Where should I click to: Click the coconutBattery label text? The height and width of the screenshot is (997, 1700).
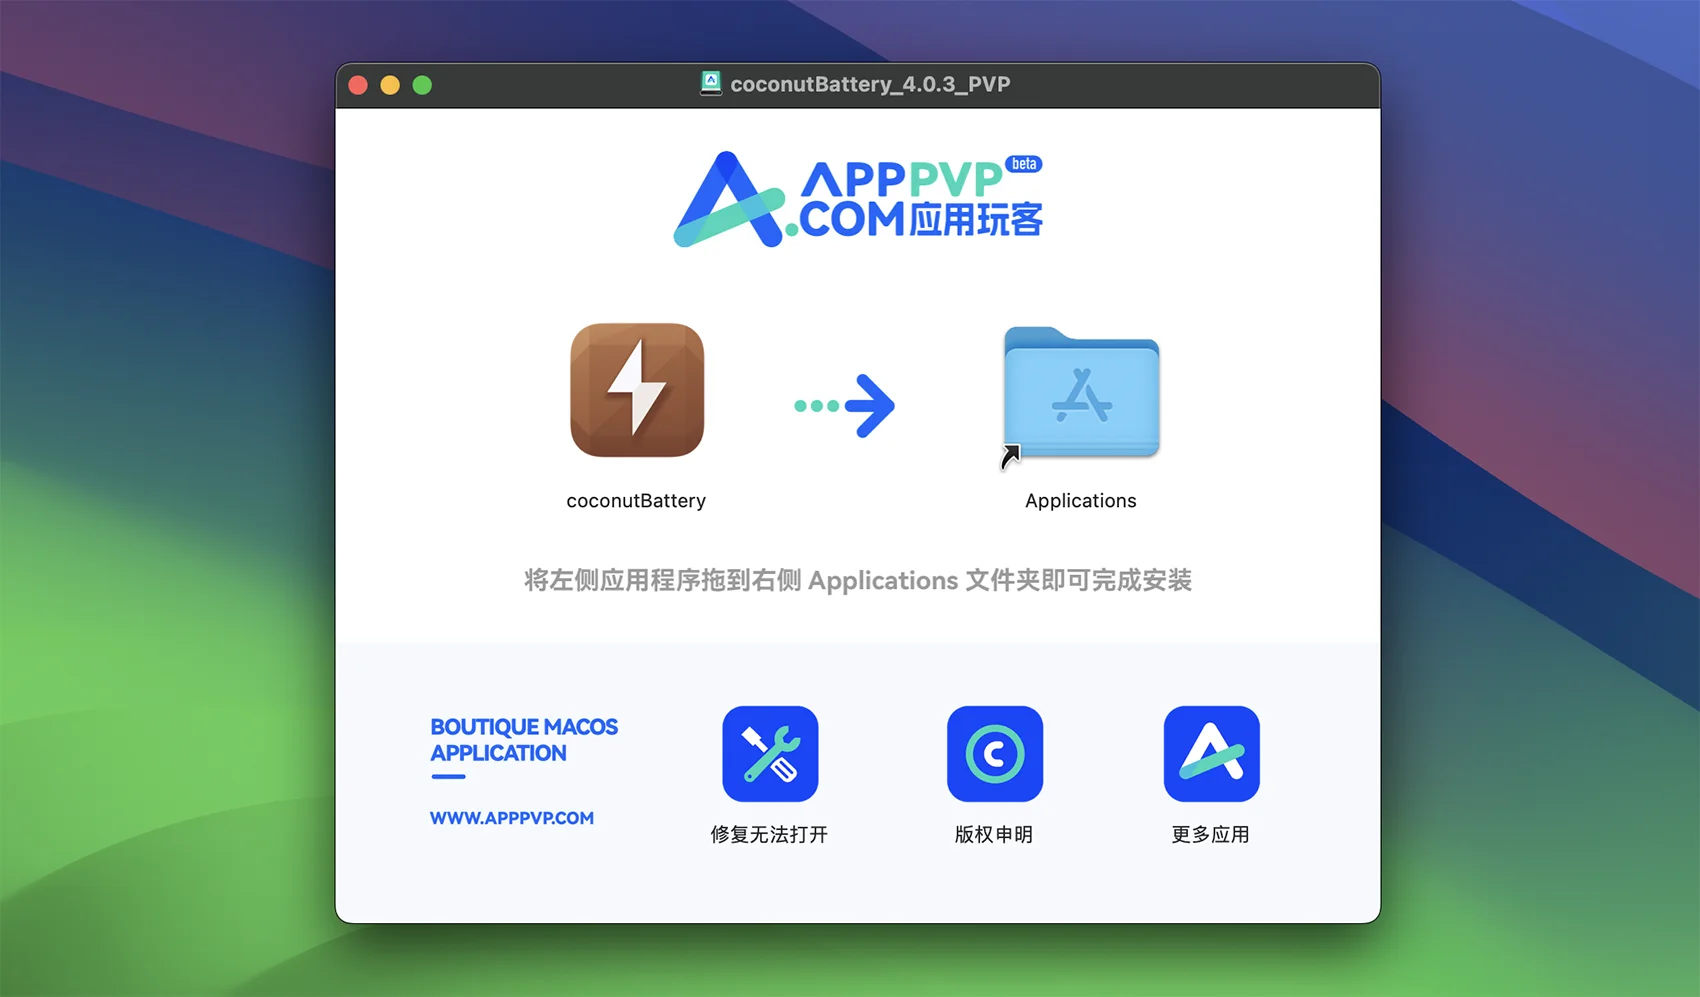636,501
